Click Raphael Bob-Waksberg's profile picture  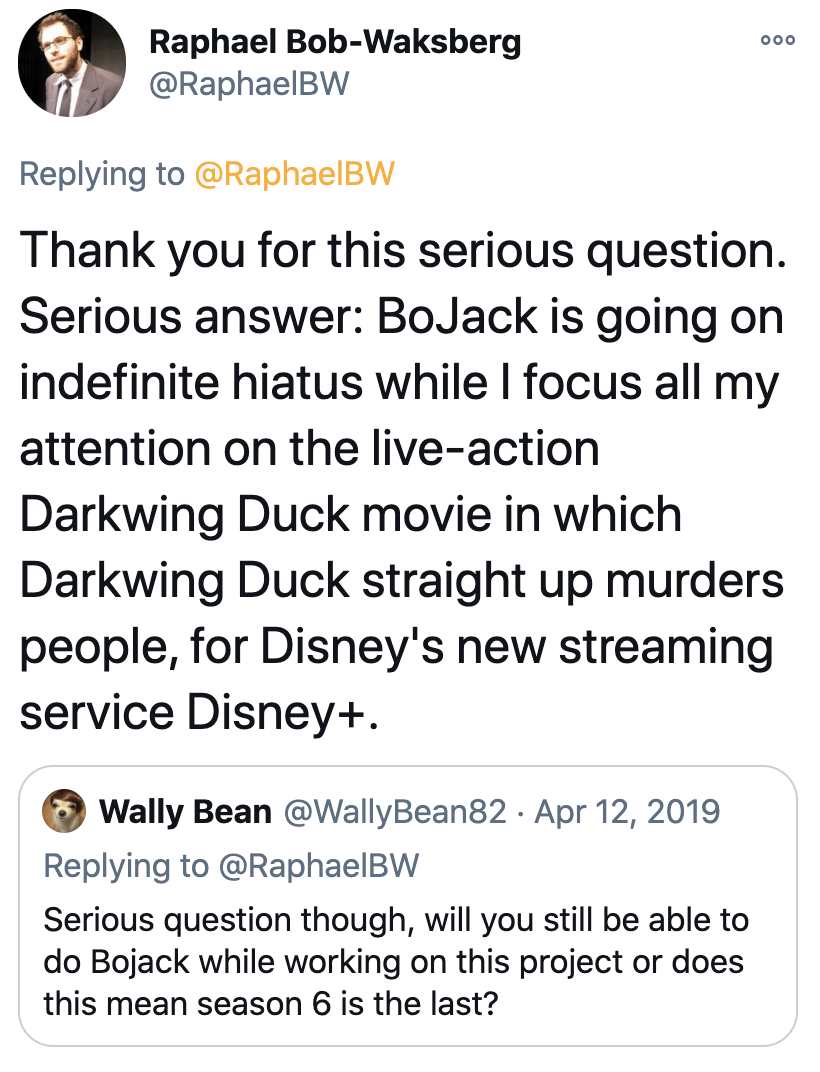pos(72,63)
